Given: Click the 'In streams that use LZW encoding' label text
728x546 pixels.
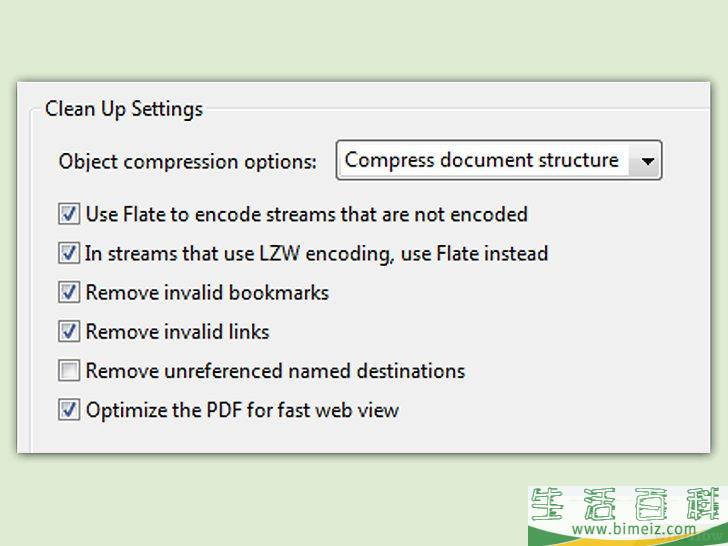Looking at the screenshot, I should click(x=316, y=253).
